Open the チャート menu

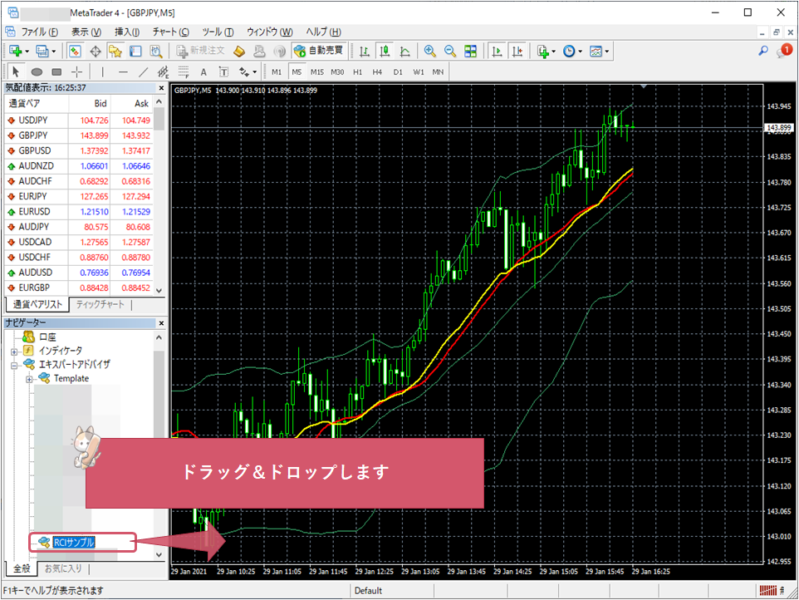point(170,32)
